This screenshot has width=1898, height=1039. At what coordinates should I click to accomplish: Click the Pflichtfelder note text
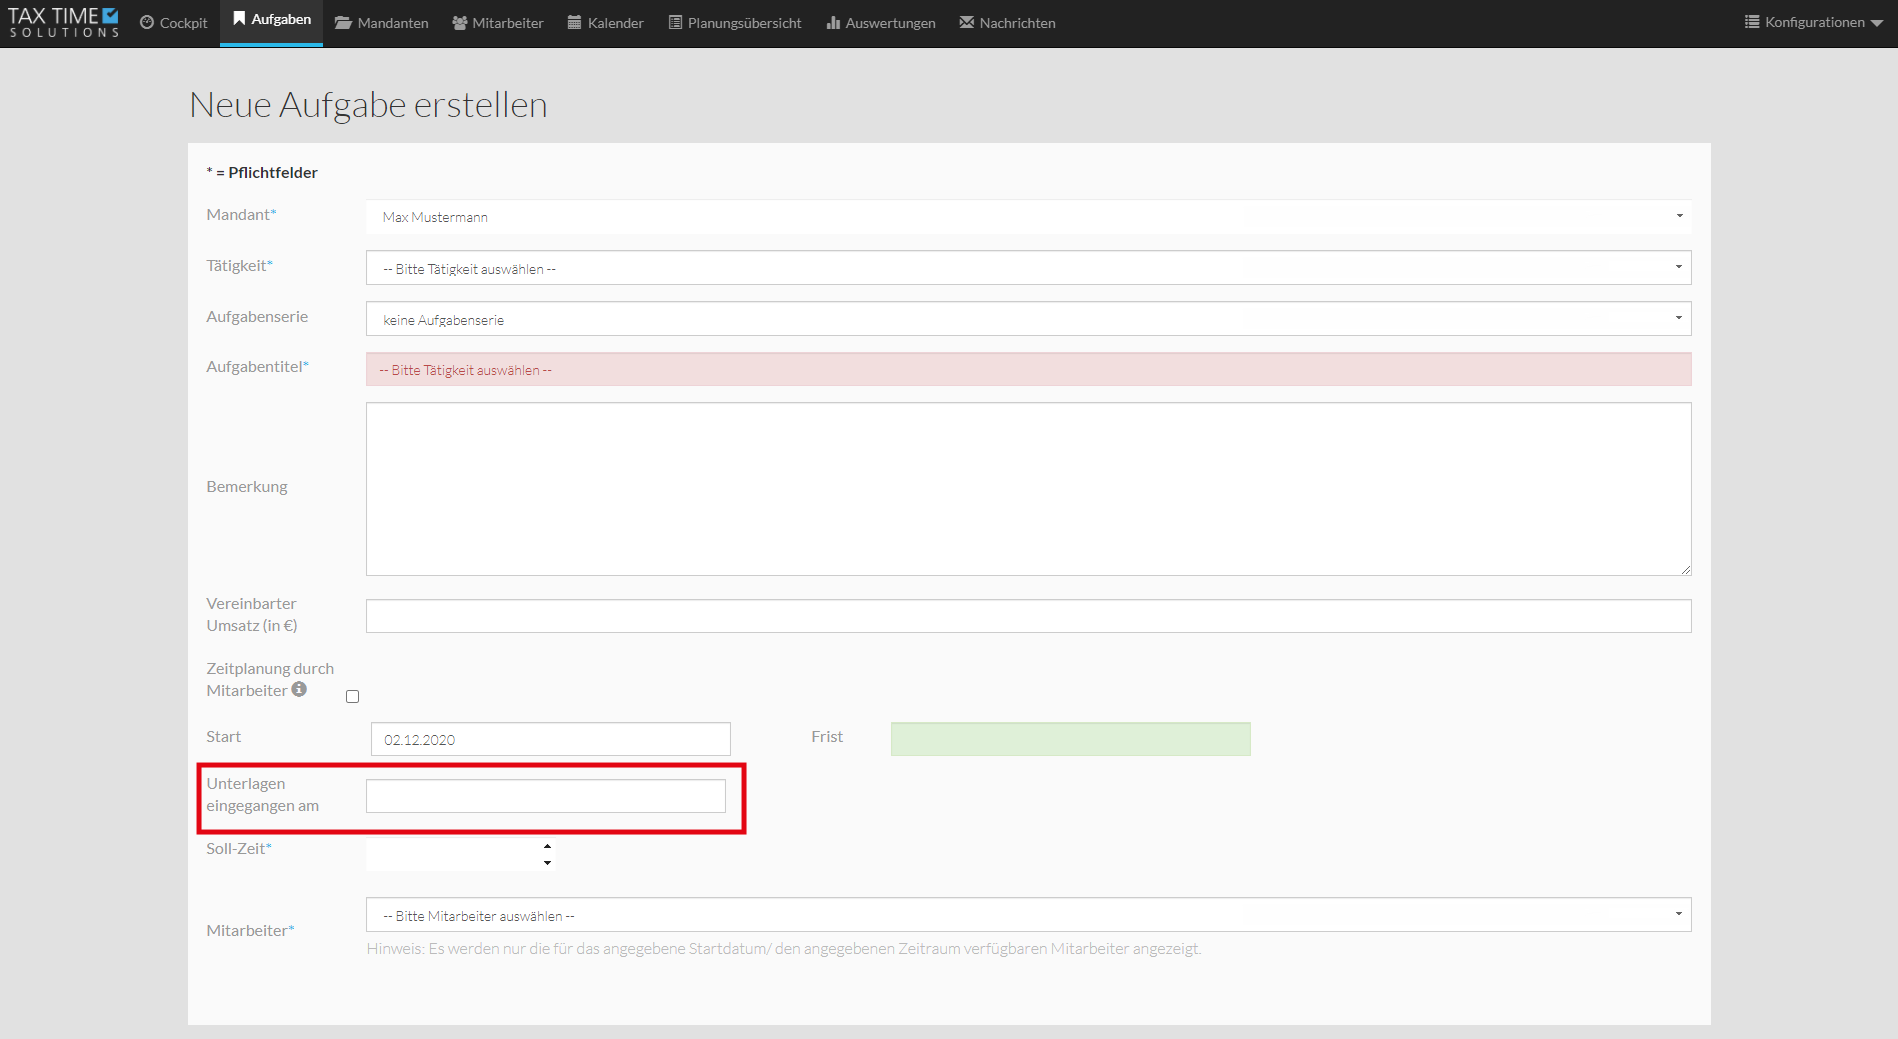tap(262, 172)
